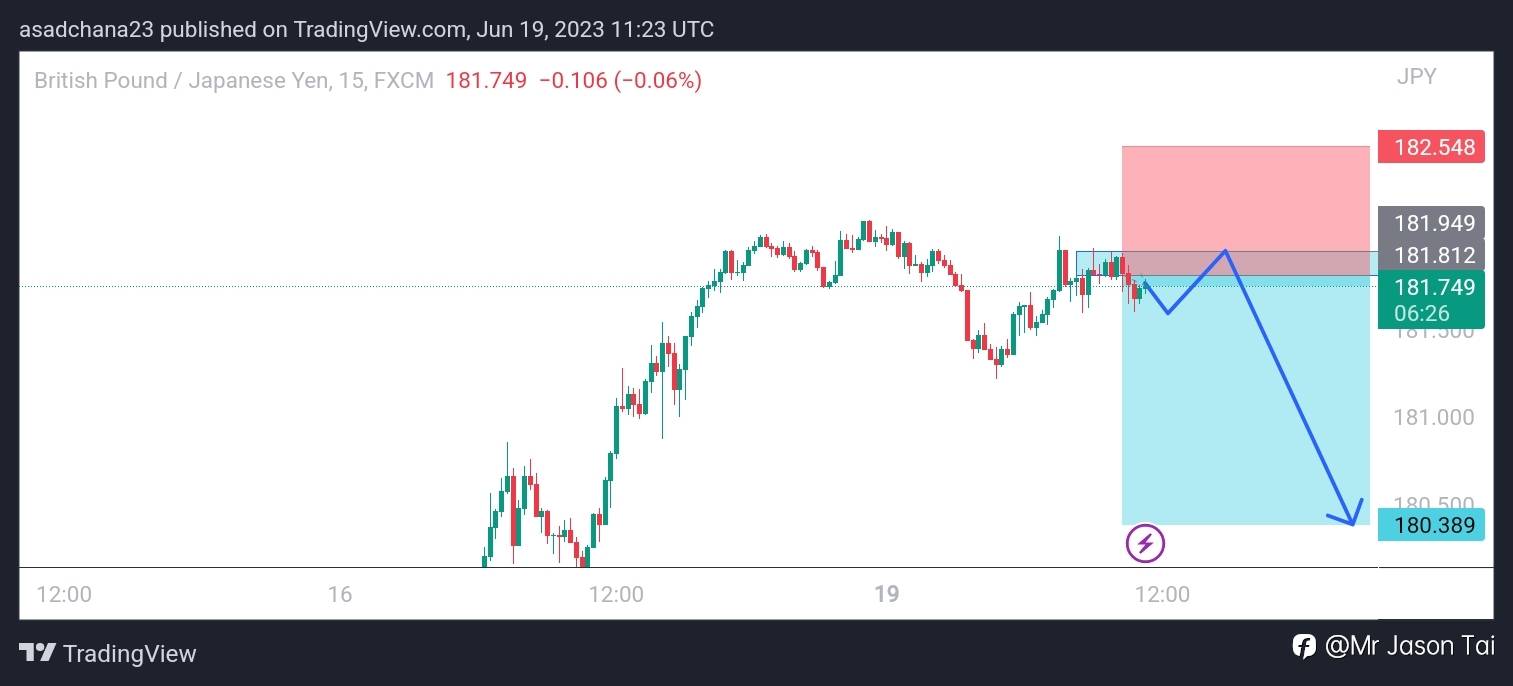The image size is (1513, 686).
Task: Click the Facebook icon near Mr Jason Tai
Action: [1303, 646]
